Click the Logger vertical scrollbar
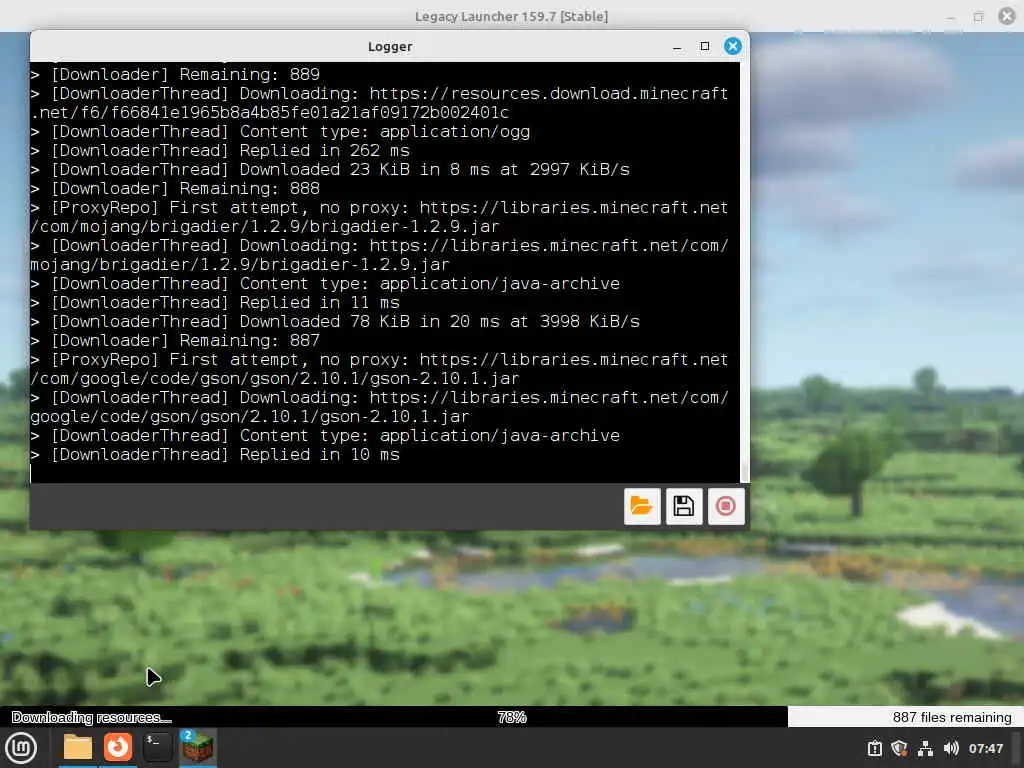1024x768 pixels. pos(744,272)
